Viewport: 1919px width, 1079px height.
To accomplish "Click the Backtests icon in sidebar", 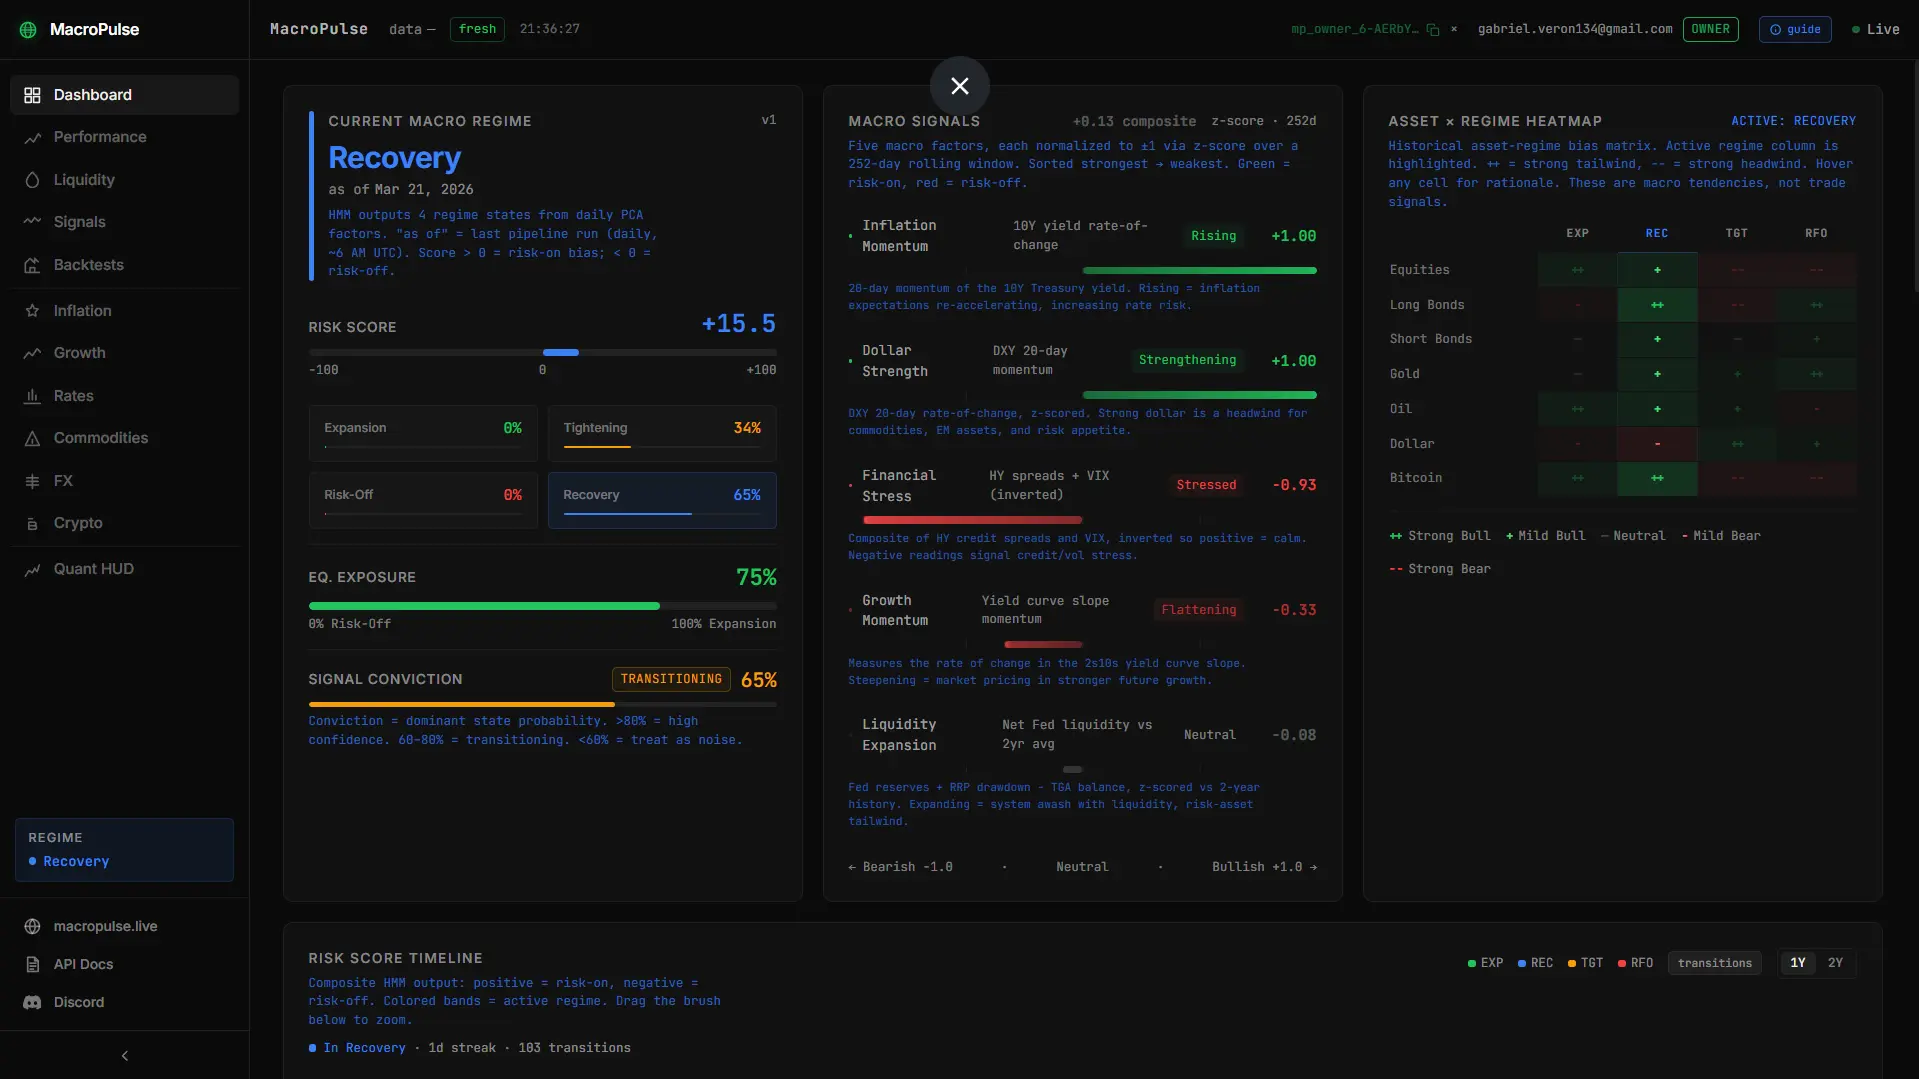I will coord(32,265).
